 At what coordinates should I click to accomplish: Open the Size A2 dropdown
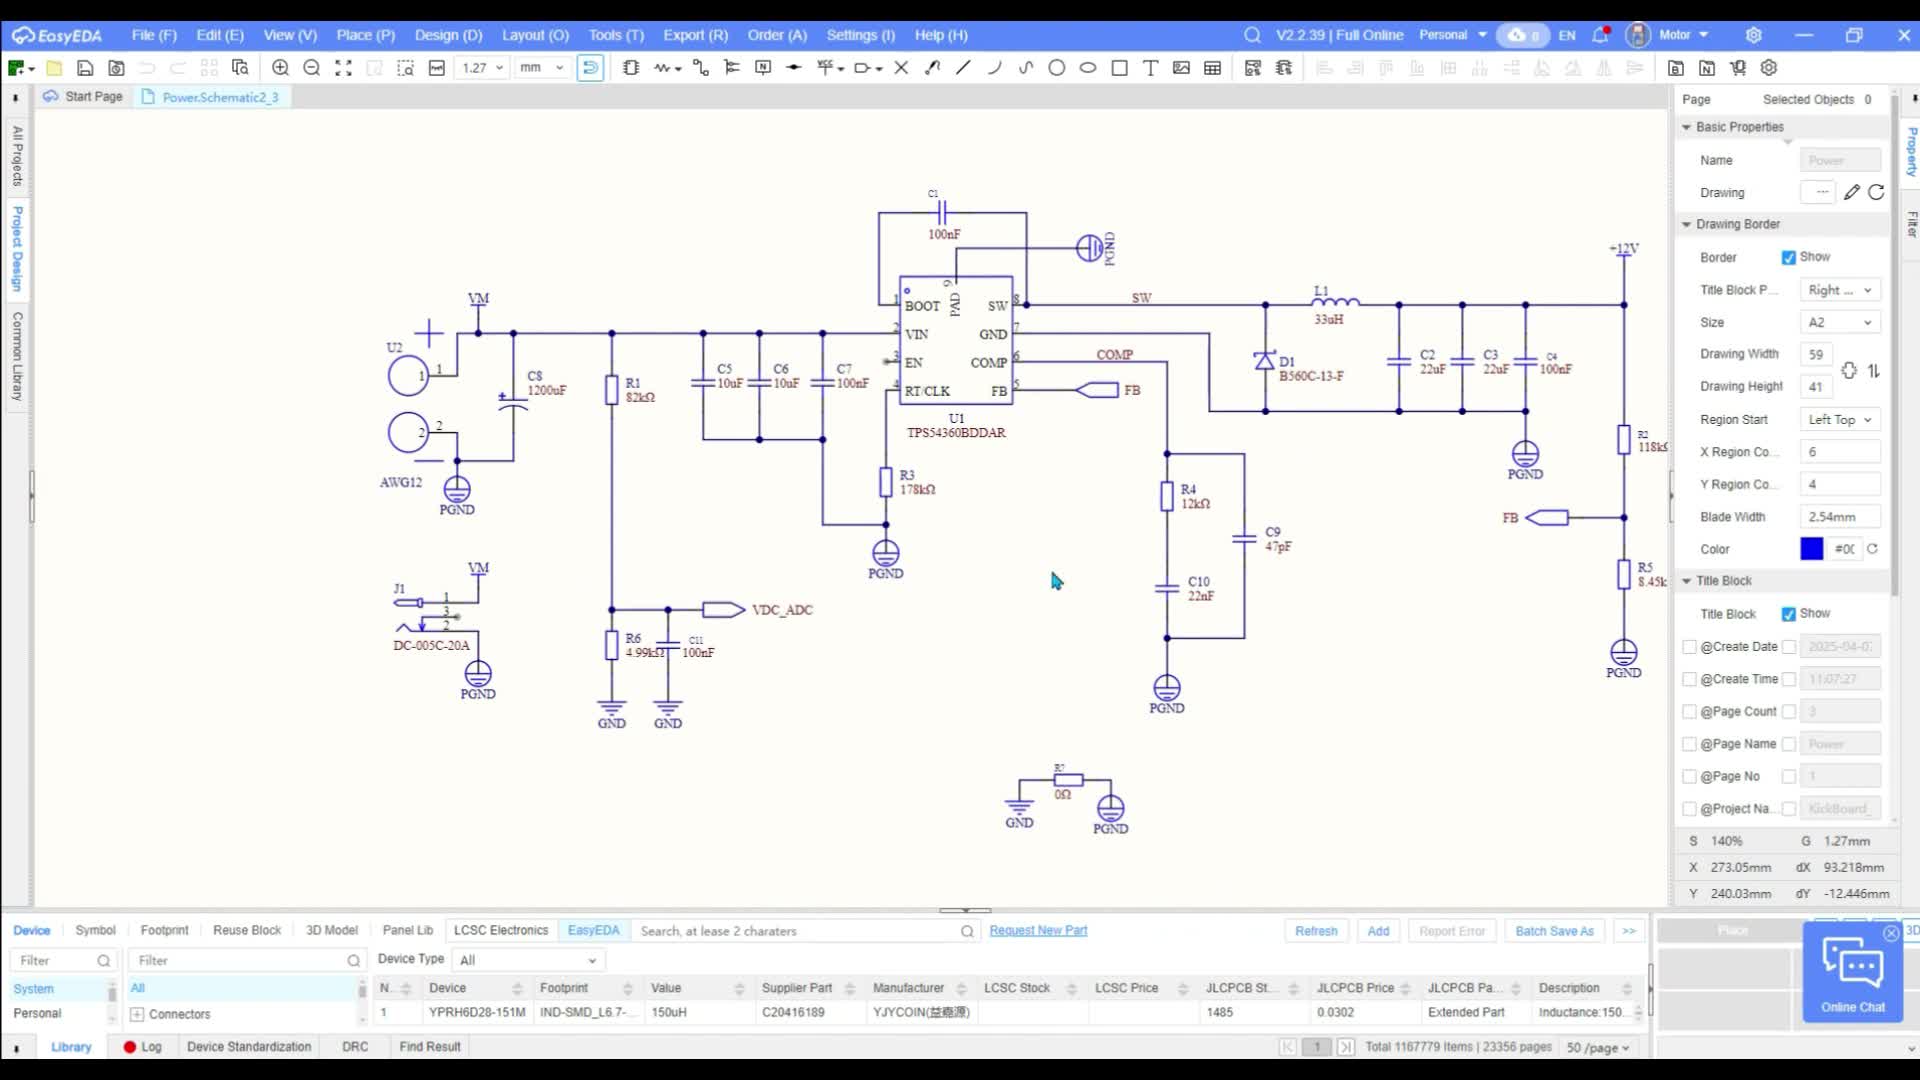click(1840, 322)
